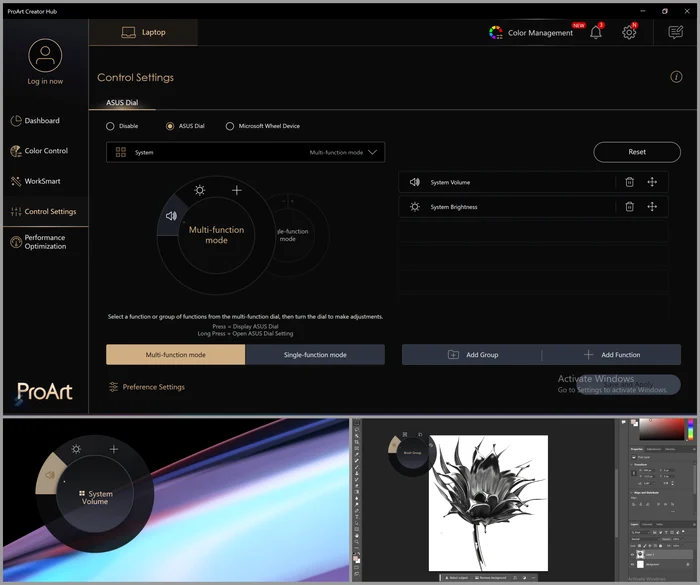Viewport: 700px width, 585px height.
Task: Click the sun icon in System Brightness row
Action: [x=415, y=207]
